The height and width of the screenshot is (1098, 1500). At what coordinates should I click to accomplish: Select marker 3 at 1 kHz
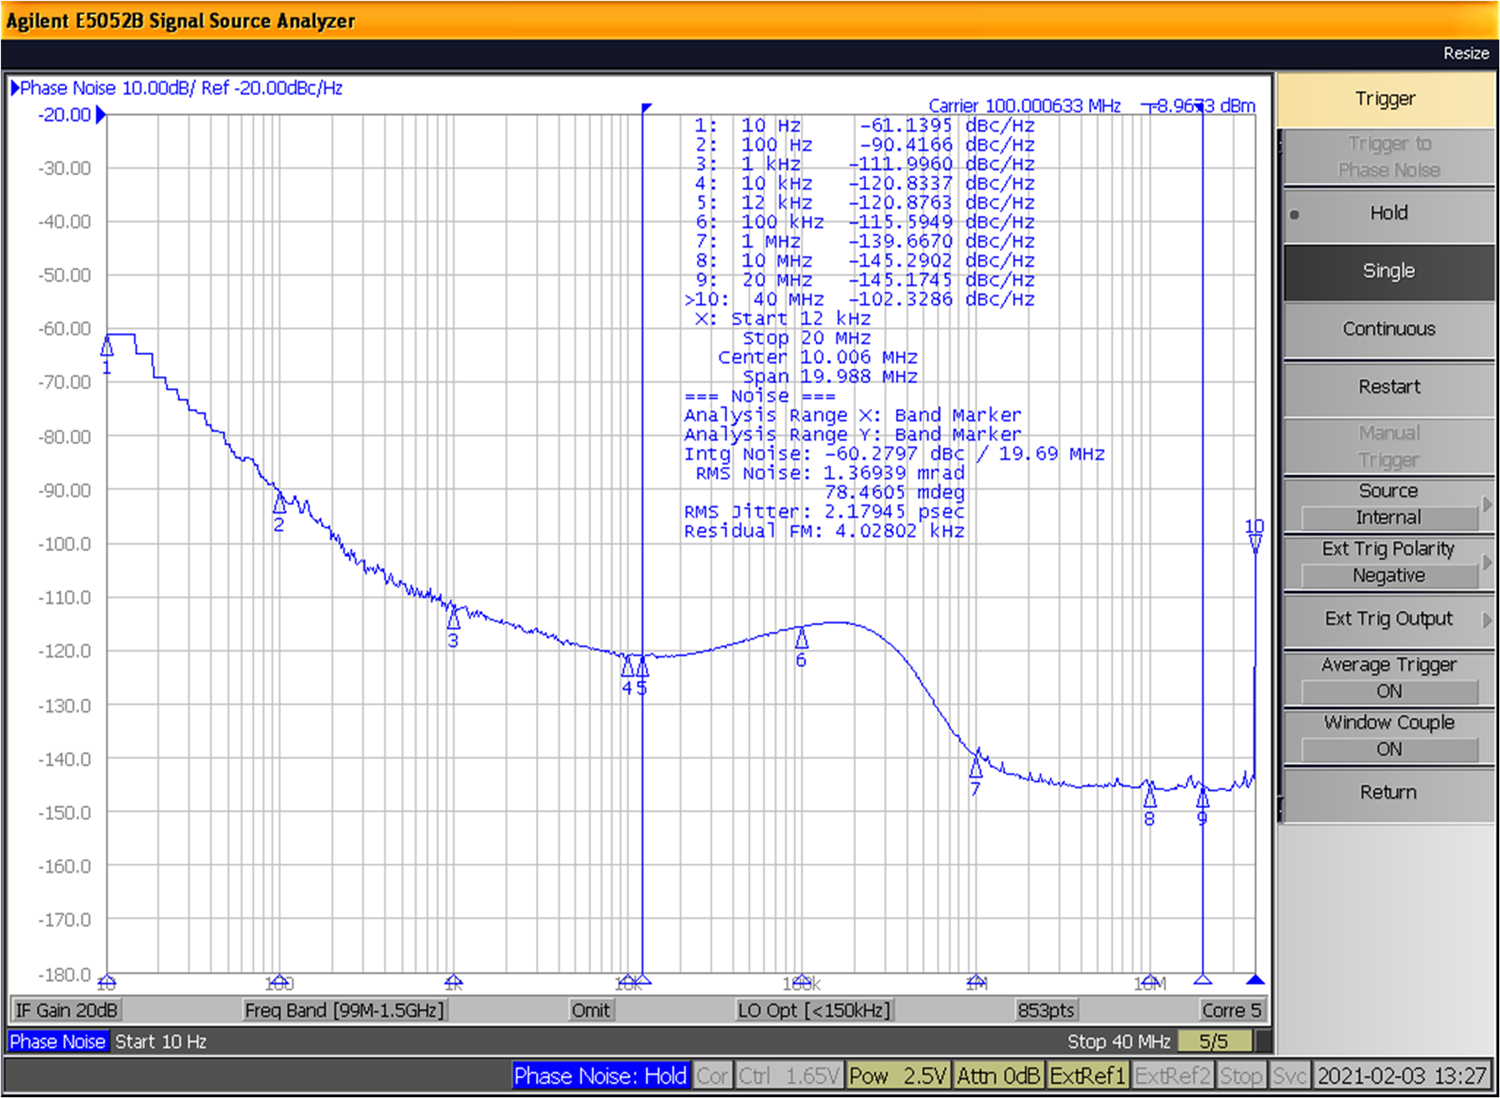[453, 618]
